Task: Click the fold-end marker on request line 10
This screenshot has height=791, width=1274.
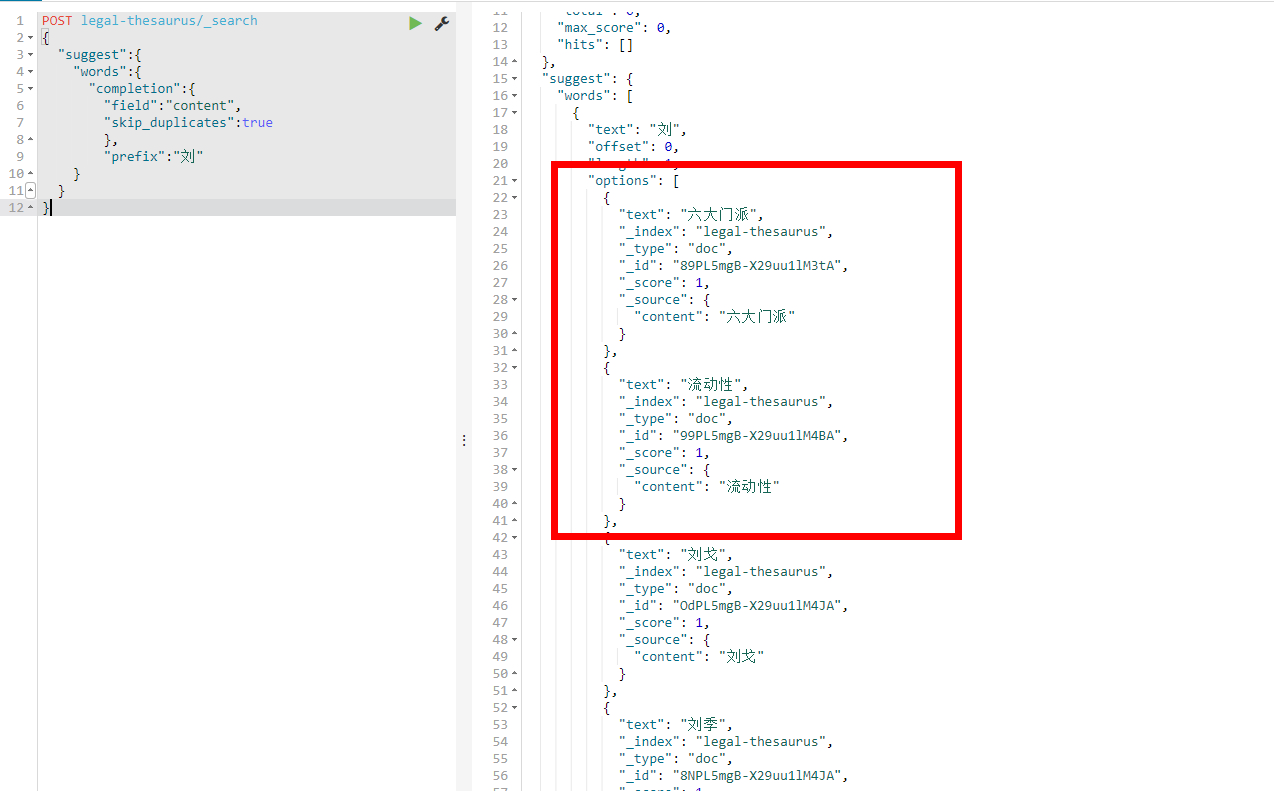Action: click(31, 173)
